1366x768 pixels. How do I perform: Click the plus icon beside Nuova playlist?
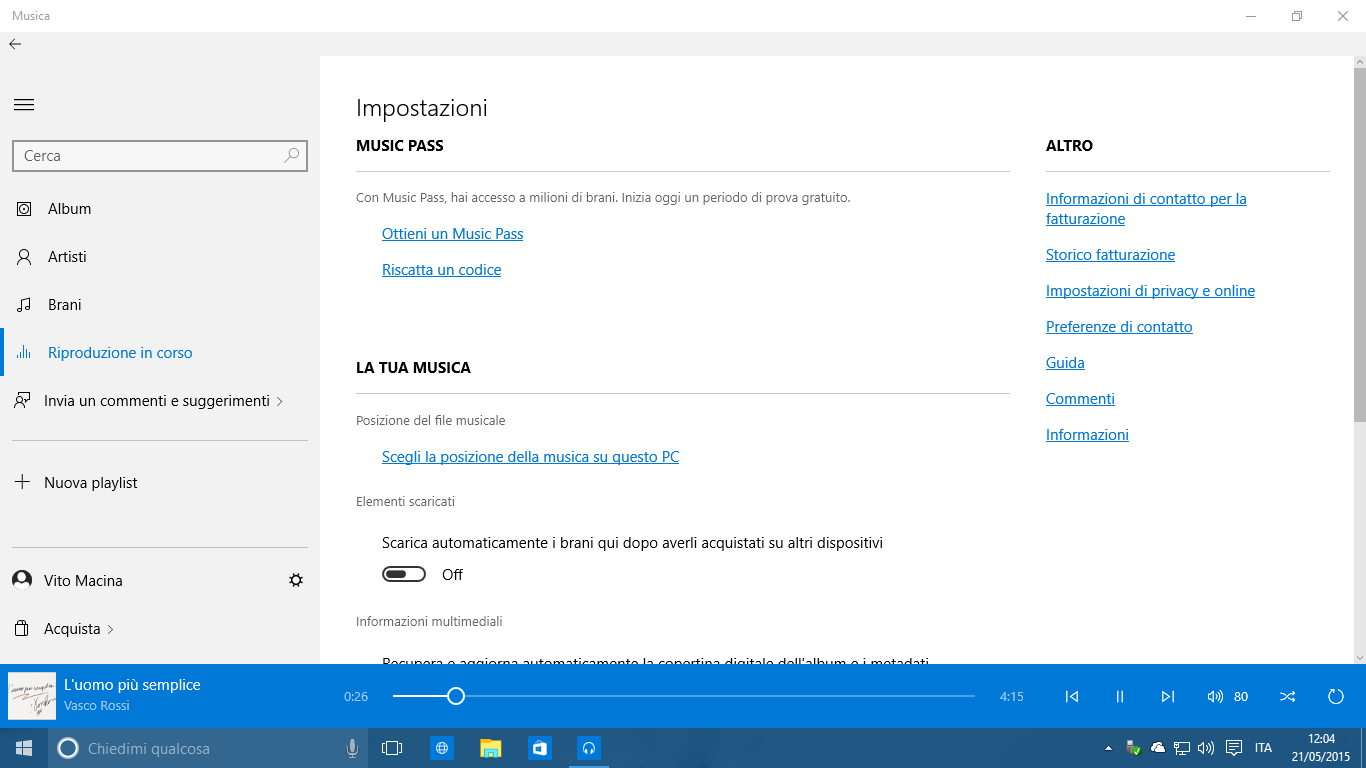(x=22, y=483)
